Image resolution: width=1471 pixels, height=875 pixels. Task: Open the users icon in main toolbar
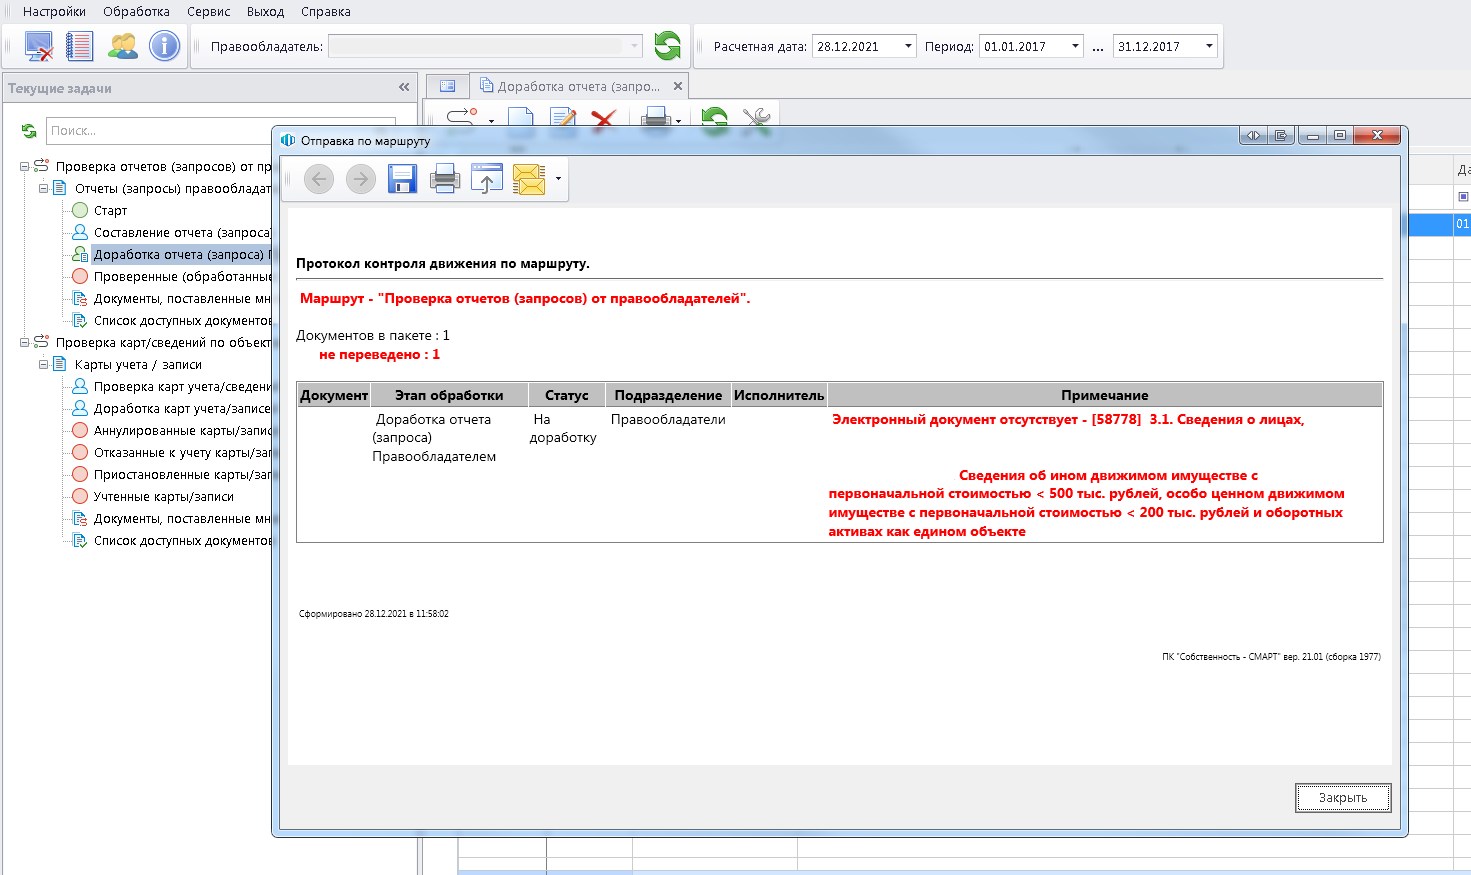coord(123,46)
